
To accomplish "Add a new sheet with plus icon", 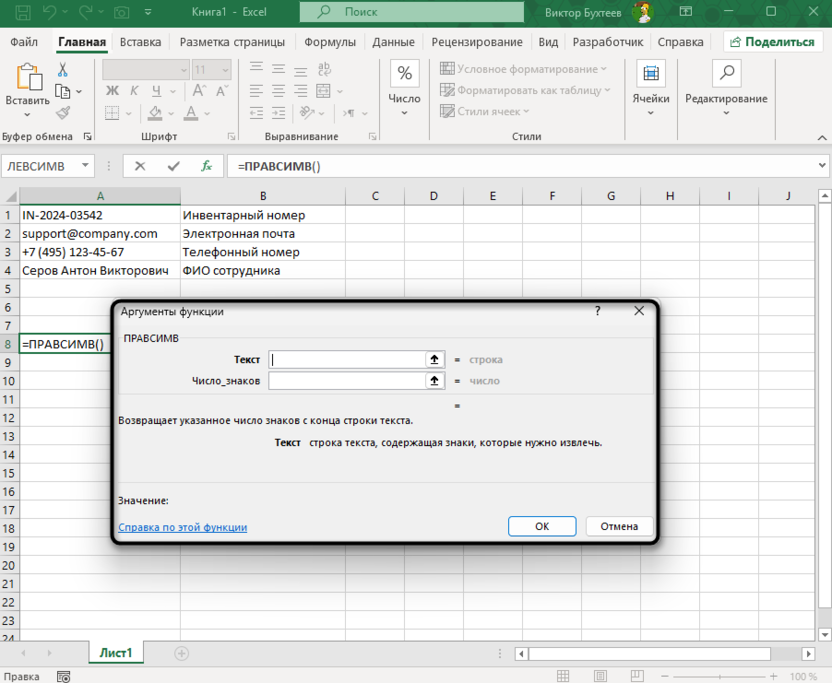I will [181, 653].
